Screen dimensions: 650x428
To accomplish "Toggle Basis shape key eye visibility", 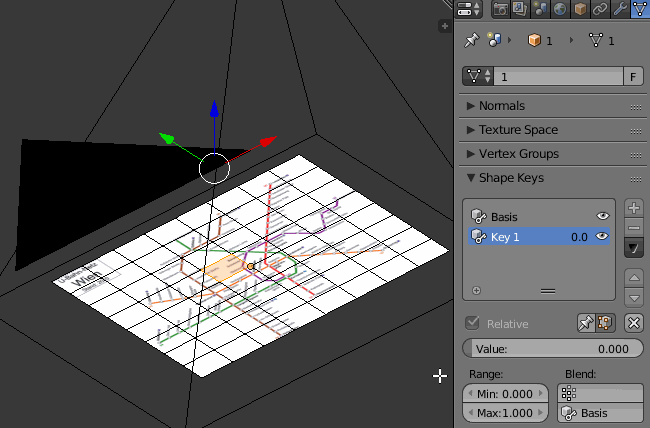I will (602, 216).
